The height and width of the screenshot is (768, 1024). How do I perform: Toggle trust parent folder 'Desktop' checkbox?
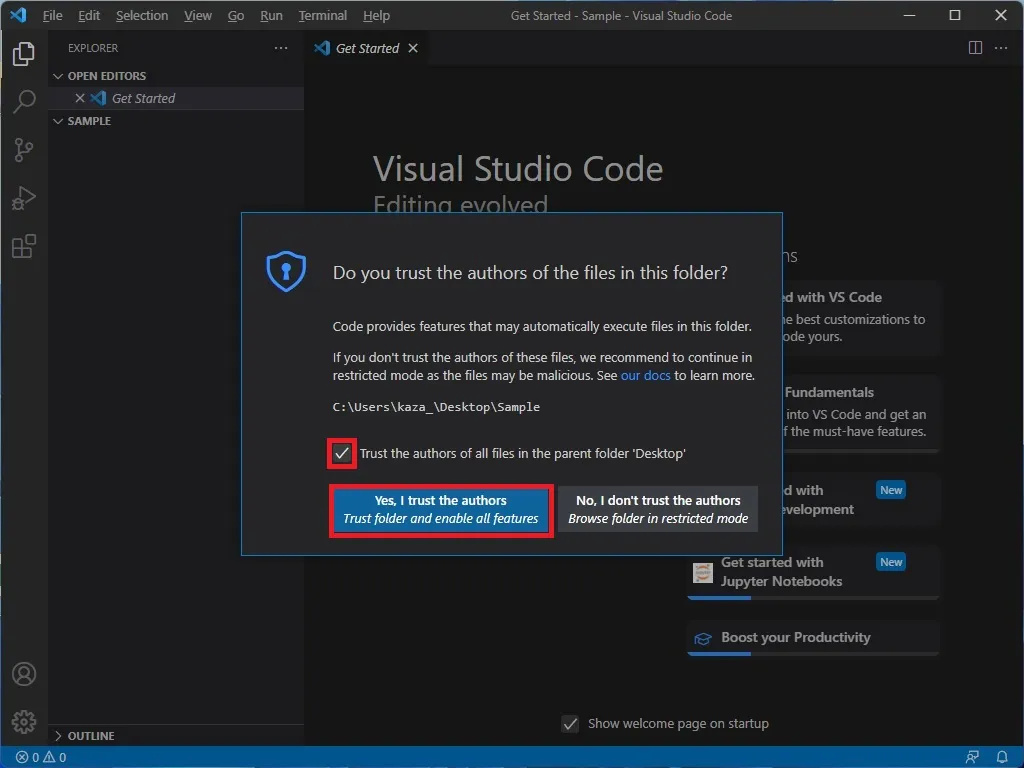click(342, 453)
